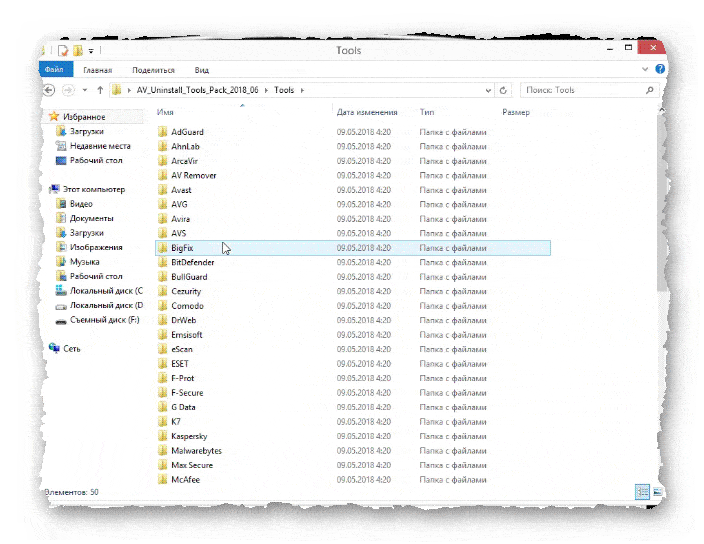Select the AVS folder icon
The width and height of the screenshot is (704, 544).
pos(163,233)
